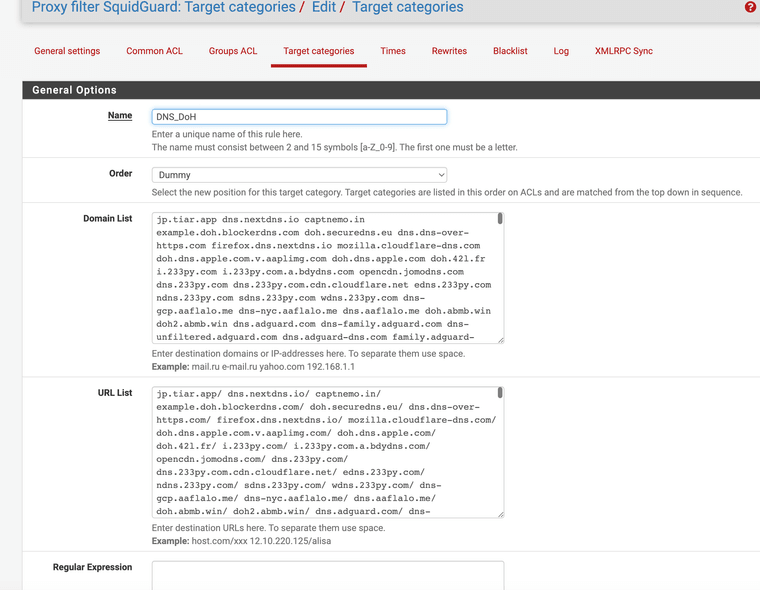The image size is (760, 590).
Task: Click the last Target categories breadcrumb
Action: coord(408,7)
